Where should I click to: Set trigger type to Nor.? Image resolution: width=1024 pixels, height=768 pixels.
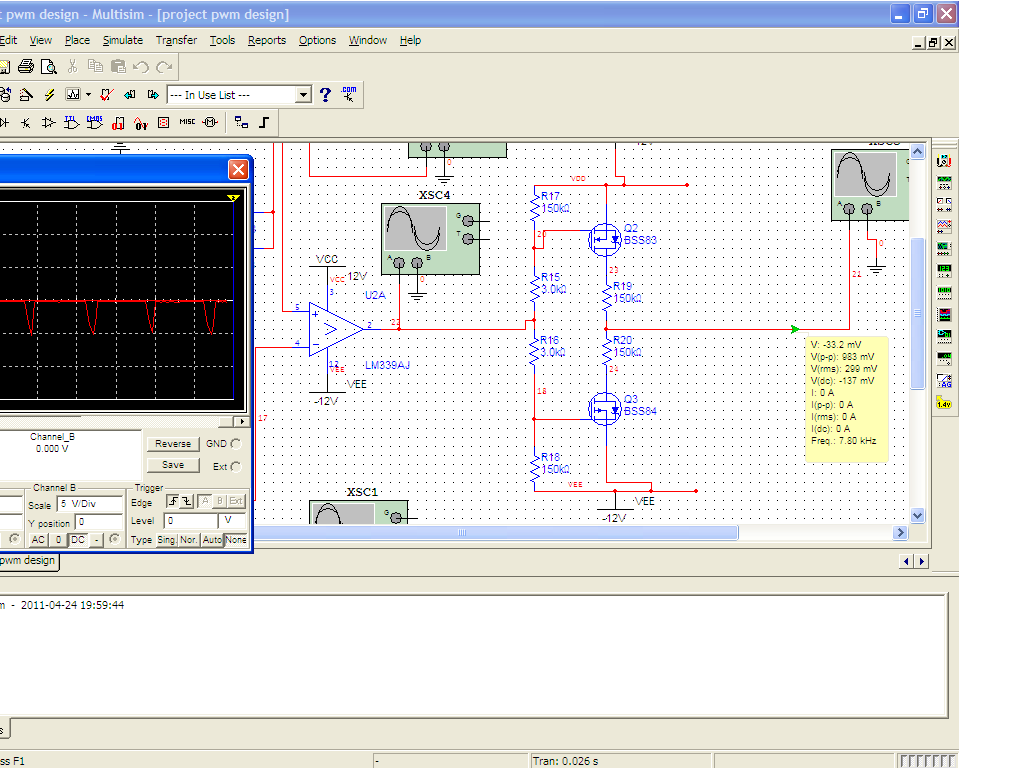(189, 539)
